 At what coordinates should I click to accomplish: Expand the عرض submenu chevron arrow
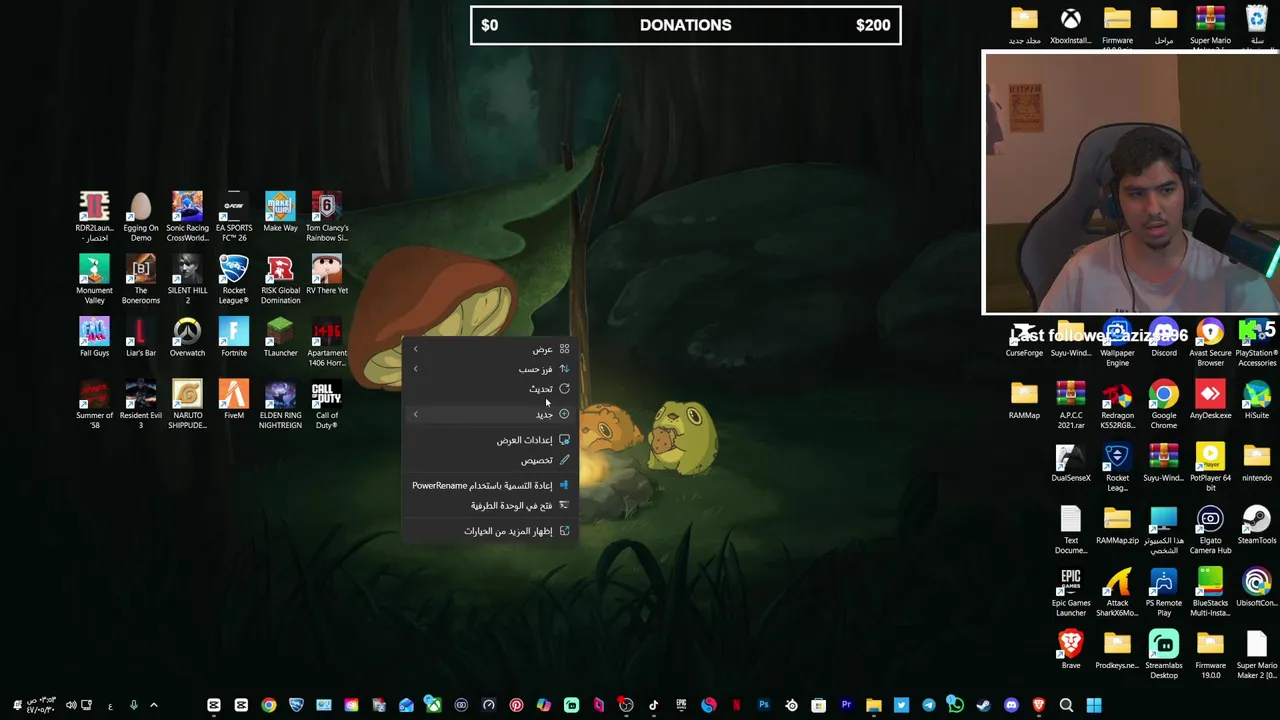[x=416, y=349]
